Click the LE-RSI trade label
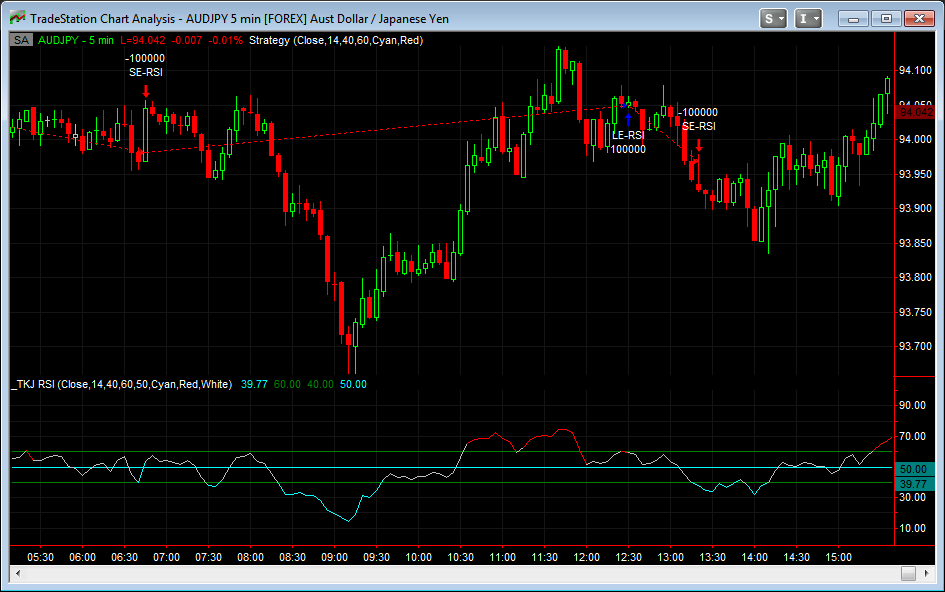This screenshot has height=592, width=945. tap(628, 136)
